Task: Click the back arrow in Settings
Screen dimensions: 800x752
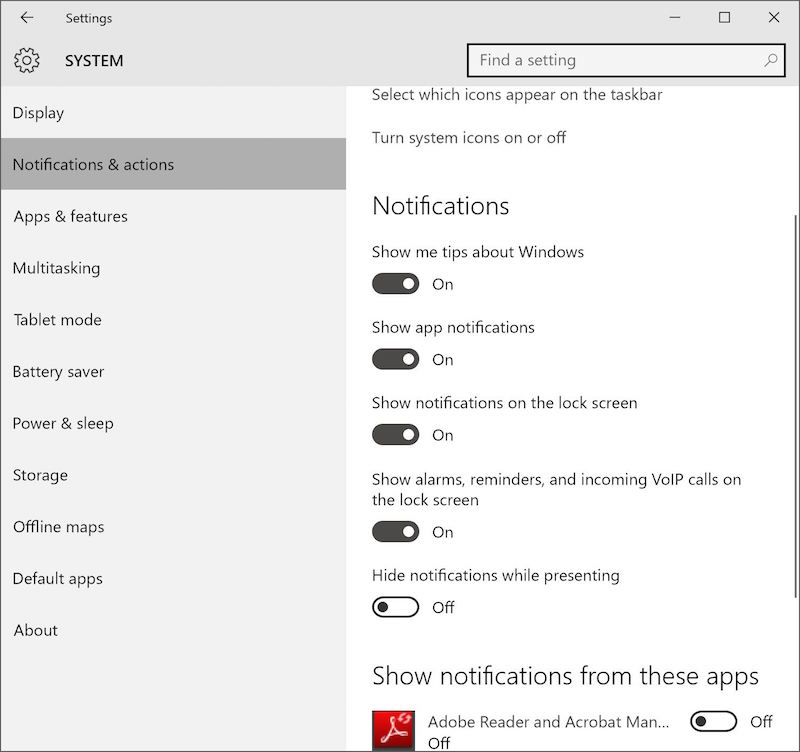Action: coord(27,18)
